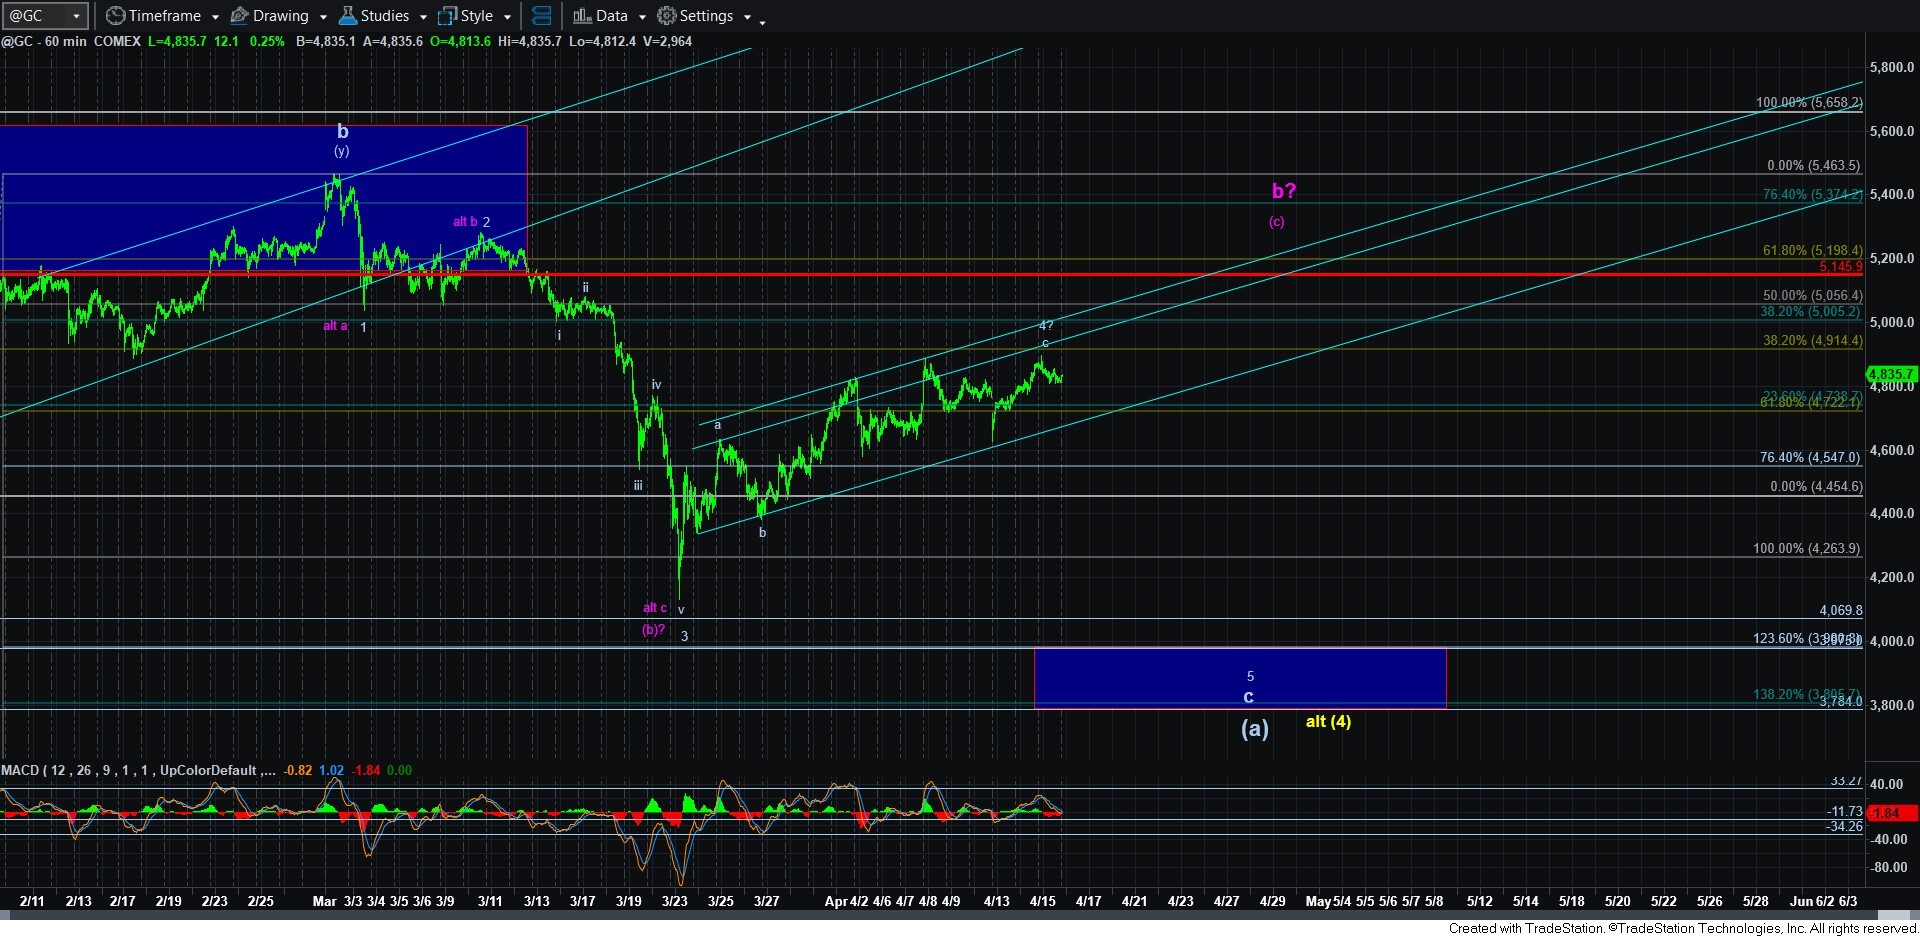Screen dimensions: 1920x936
Task: Open the toolbar overflow arrow after Settings
Action: click(x=762, y=20)
